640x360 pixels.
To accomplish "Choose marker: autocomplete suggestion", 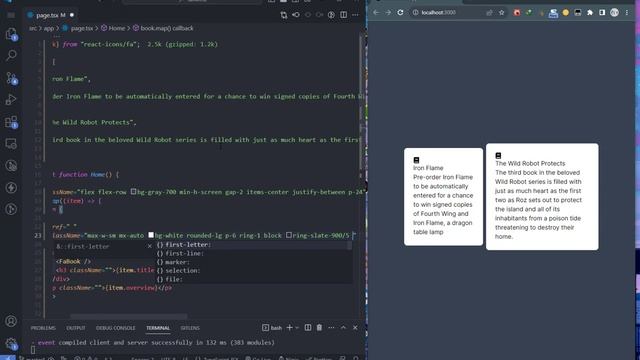I will click(254, 262).
